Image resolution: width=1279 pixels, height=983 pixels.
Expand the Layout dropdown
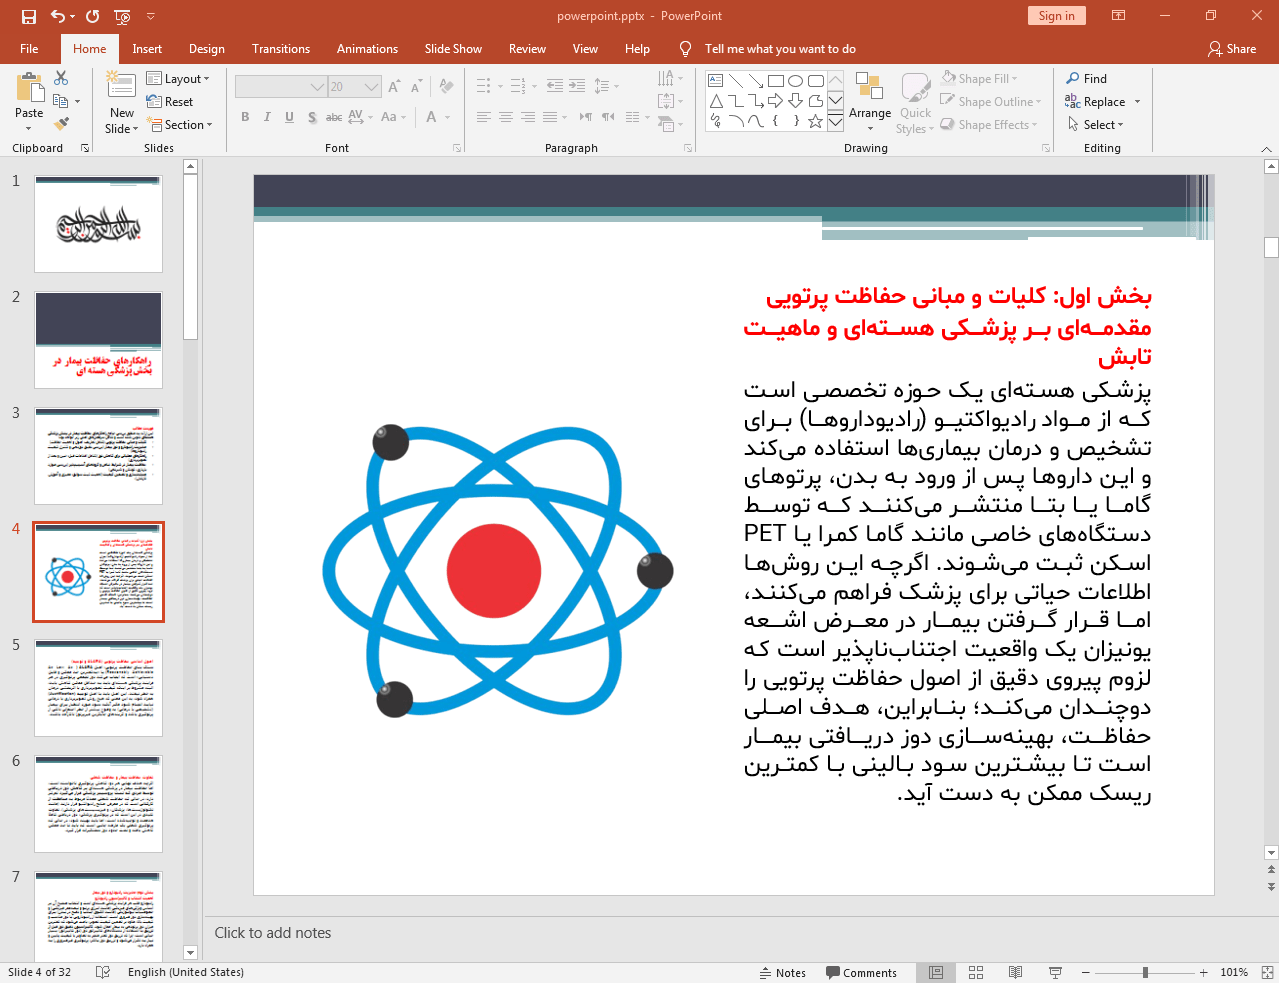click(178, 79)
